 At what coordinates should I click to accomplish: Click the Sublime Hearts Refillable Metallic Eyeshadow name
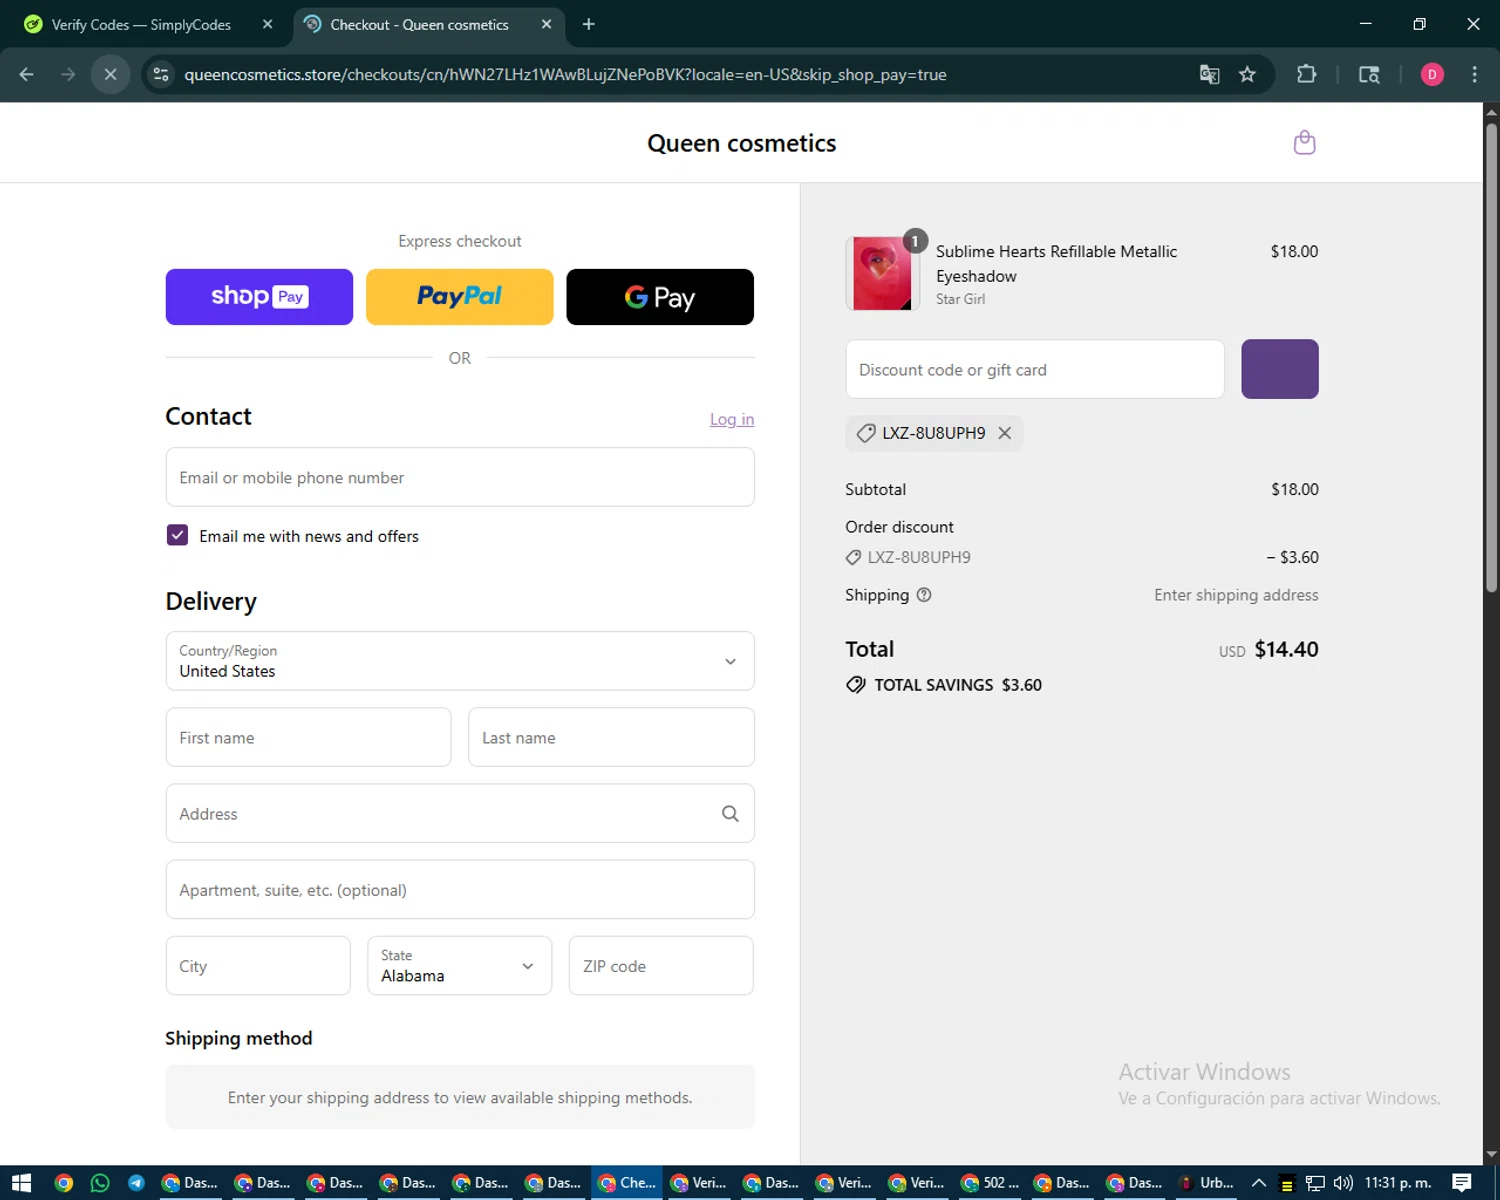(1056, 264)
